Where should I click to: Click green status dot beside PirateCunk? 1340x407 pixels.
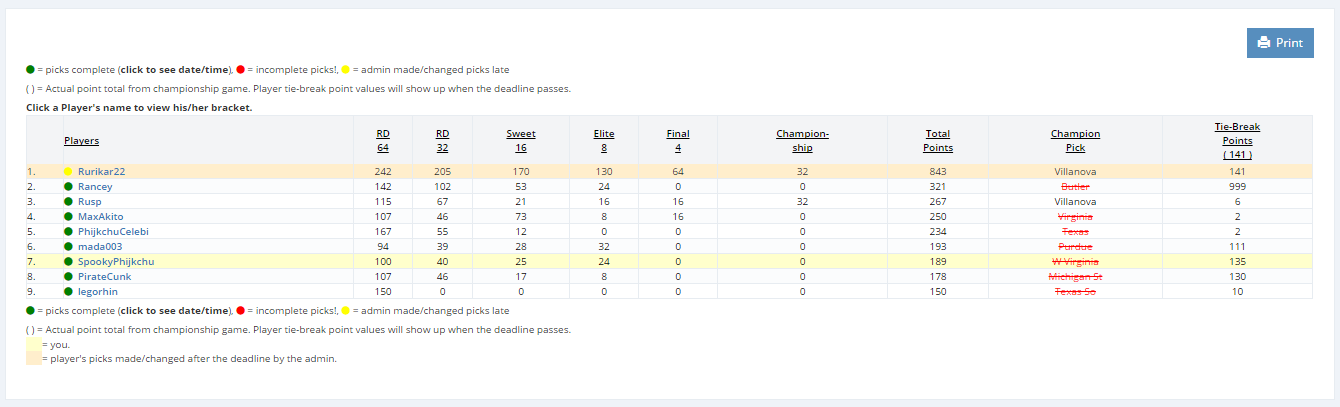68,276
